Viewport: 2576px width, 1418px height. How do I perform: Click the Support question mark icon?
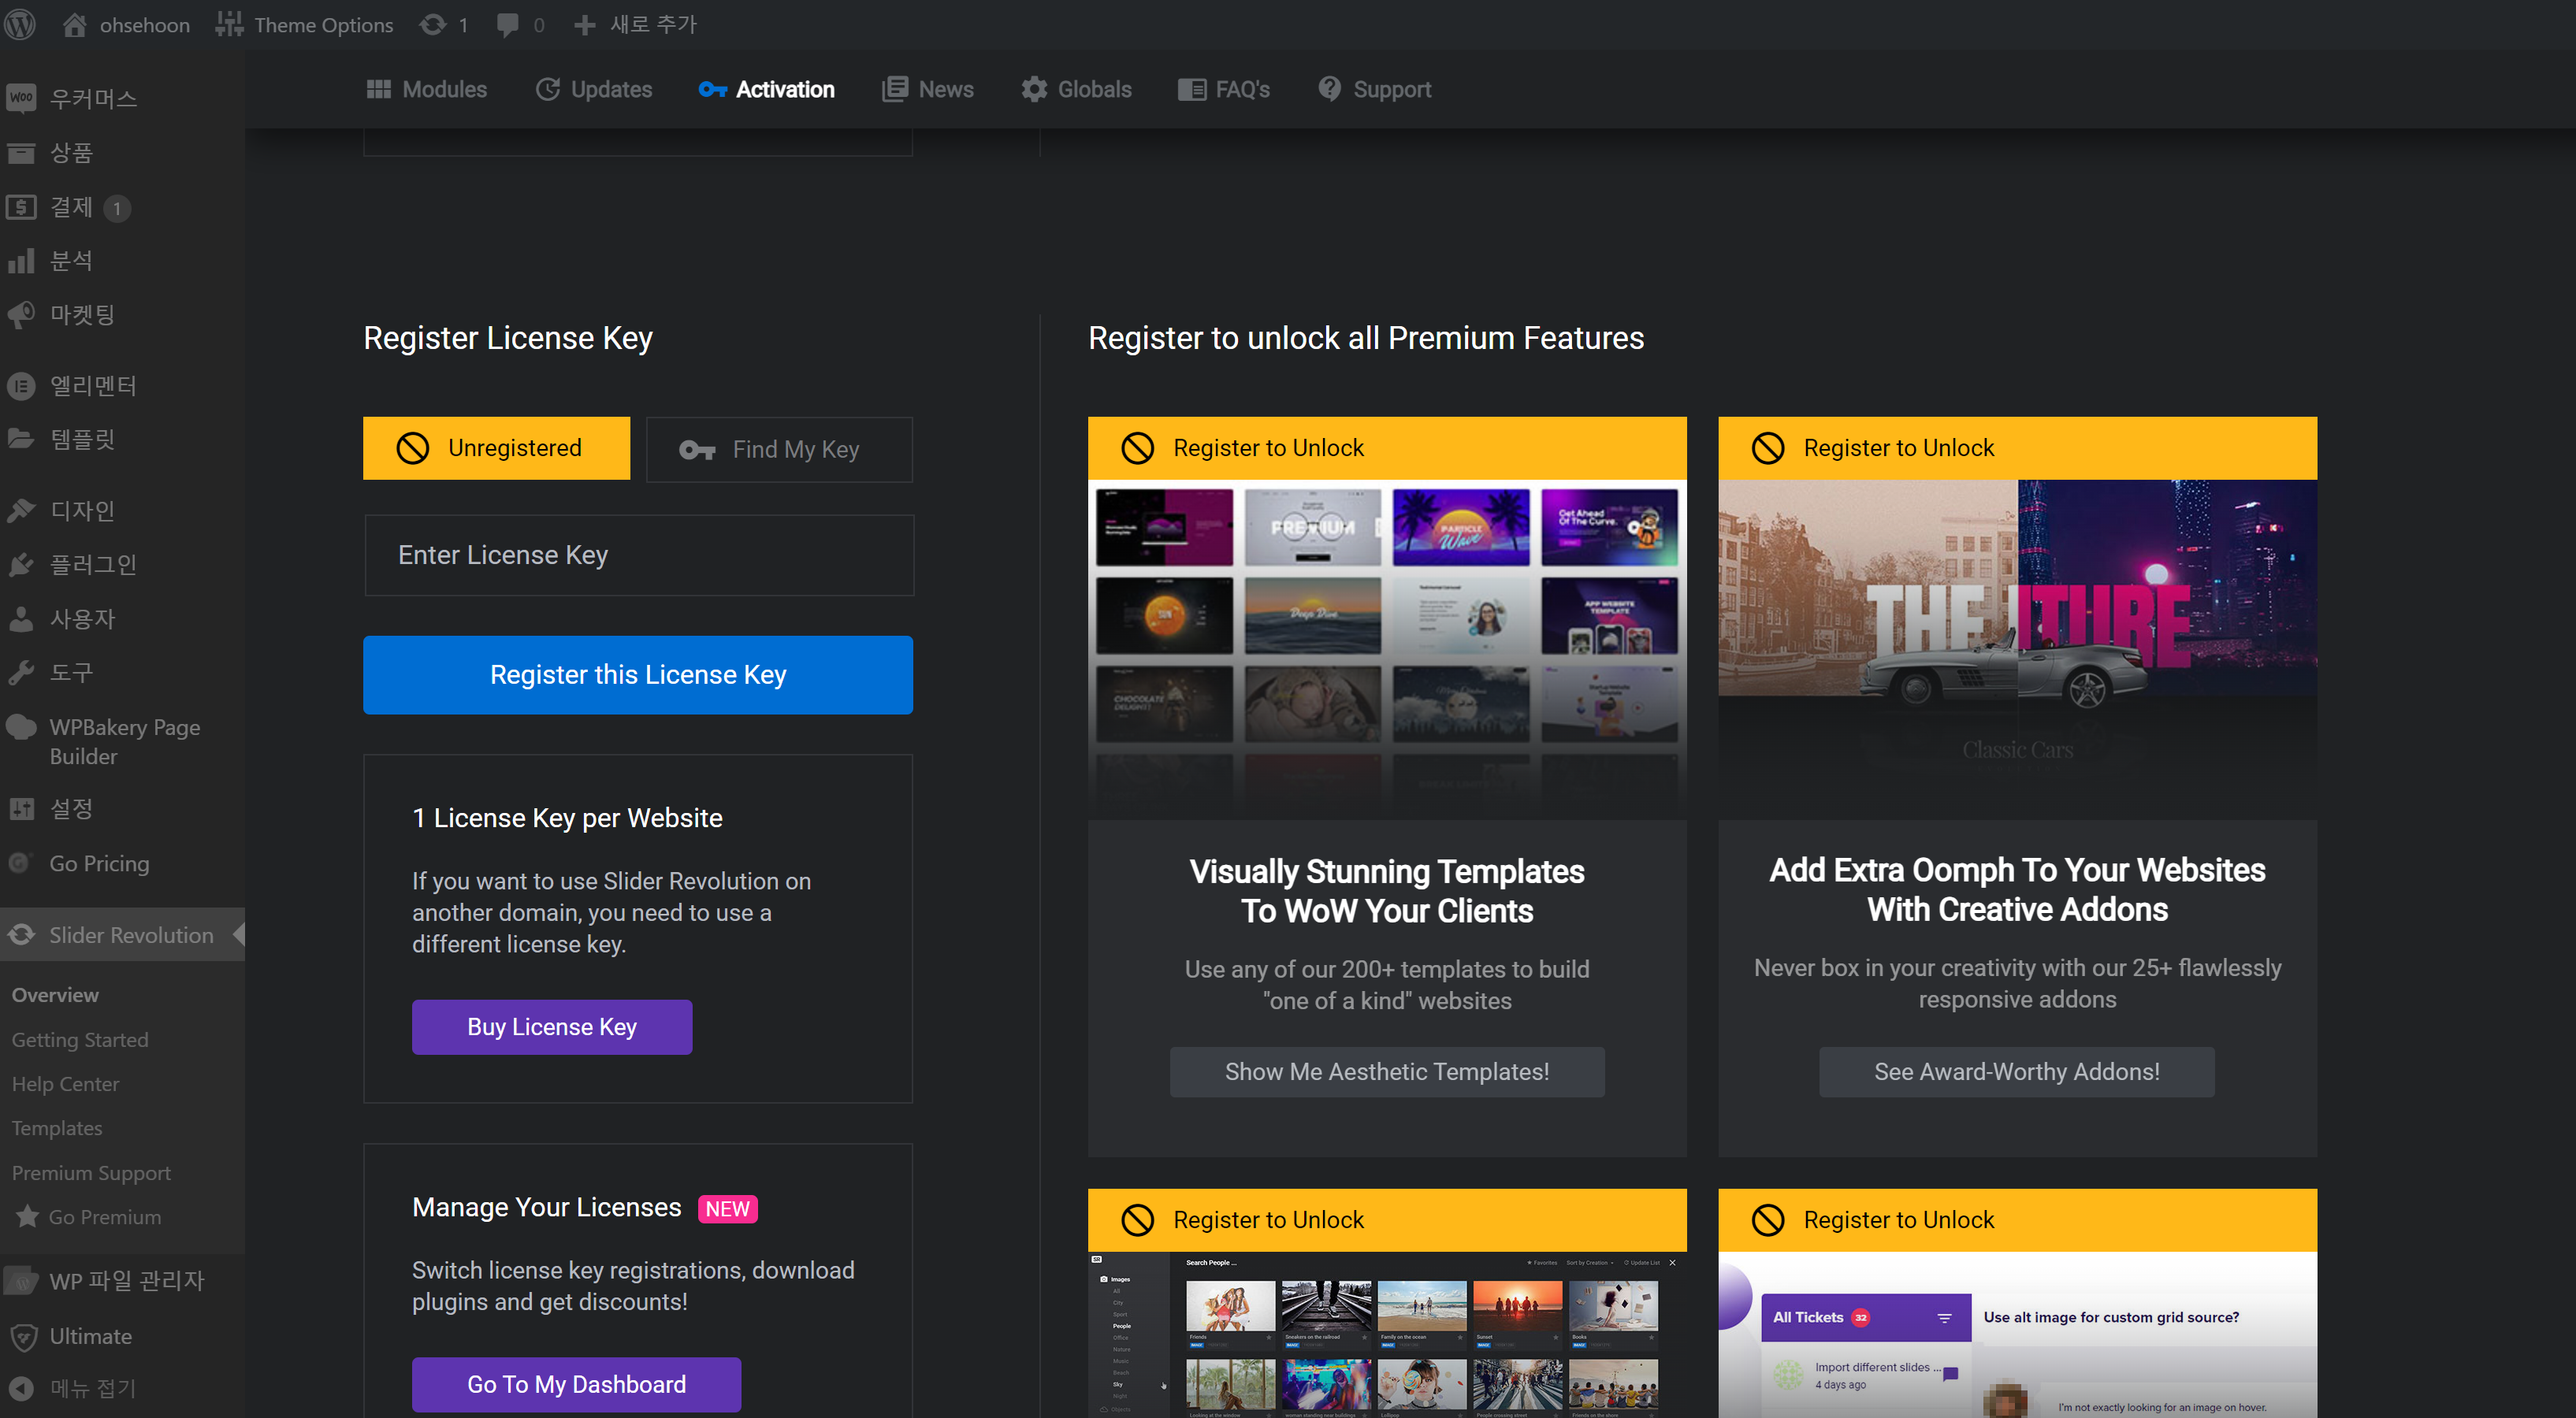point(1329,89)
